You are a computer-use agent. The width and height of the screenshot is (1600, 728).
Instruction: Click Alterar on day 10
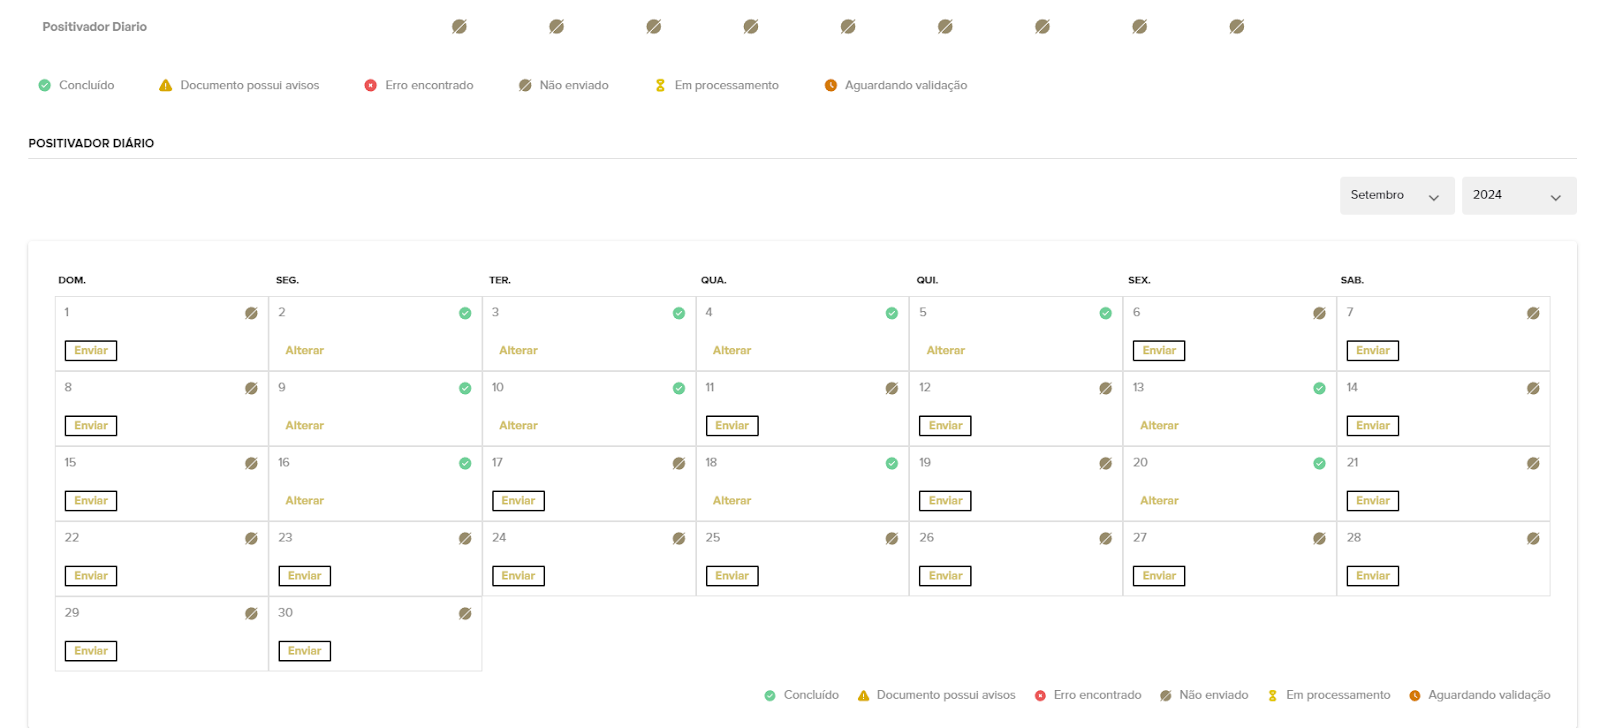pyautogui.click(x=518, y=426)
